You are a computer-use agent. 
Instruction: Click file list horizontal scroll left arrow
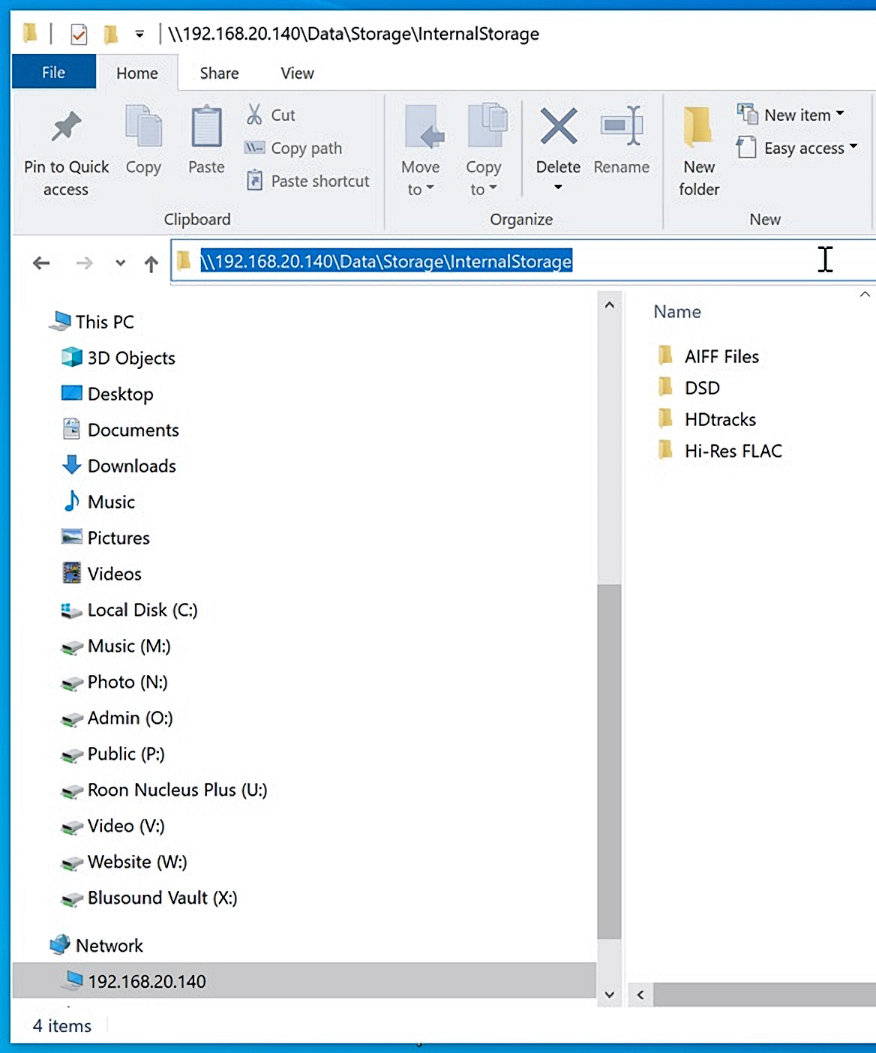tap(641, 995)
